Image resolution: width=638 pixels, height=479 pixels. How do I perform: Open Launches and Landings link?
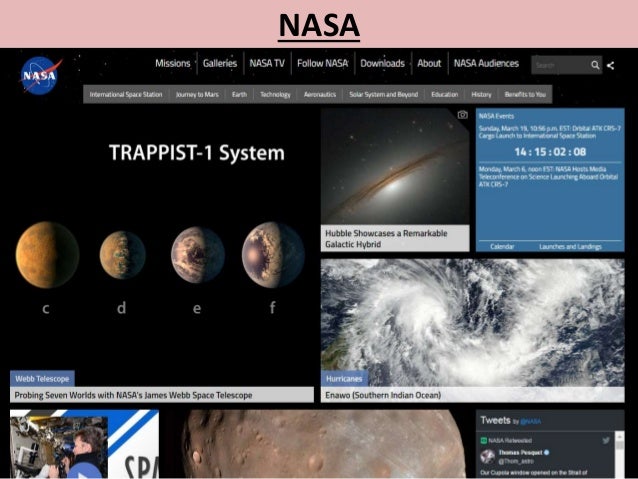coord(570,247)
